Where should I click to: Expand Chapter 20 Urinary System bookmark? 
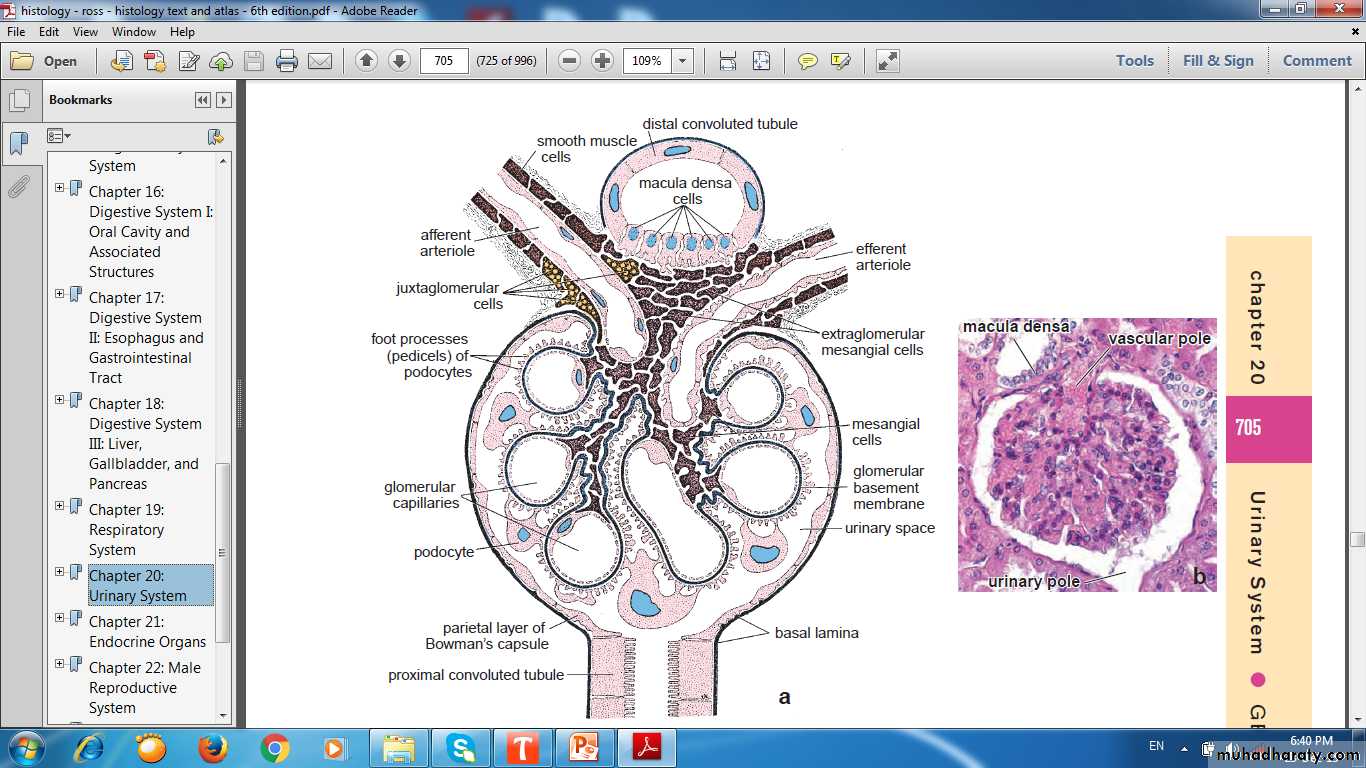tap(60, 572)
